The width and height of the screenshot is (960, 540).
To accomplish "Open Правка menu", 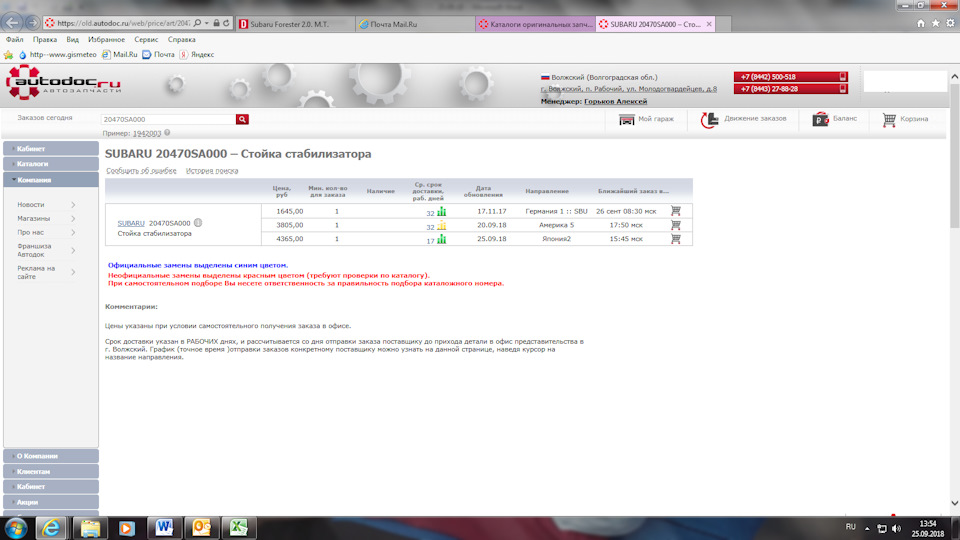I will click(x=45, y=39).
